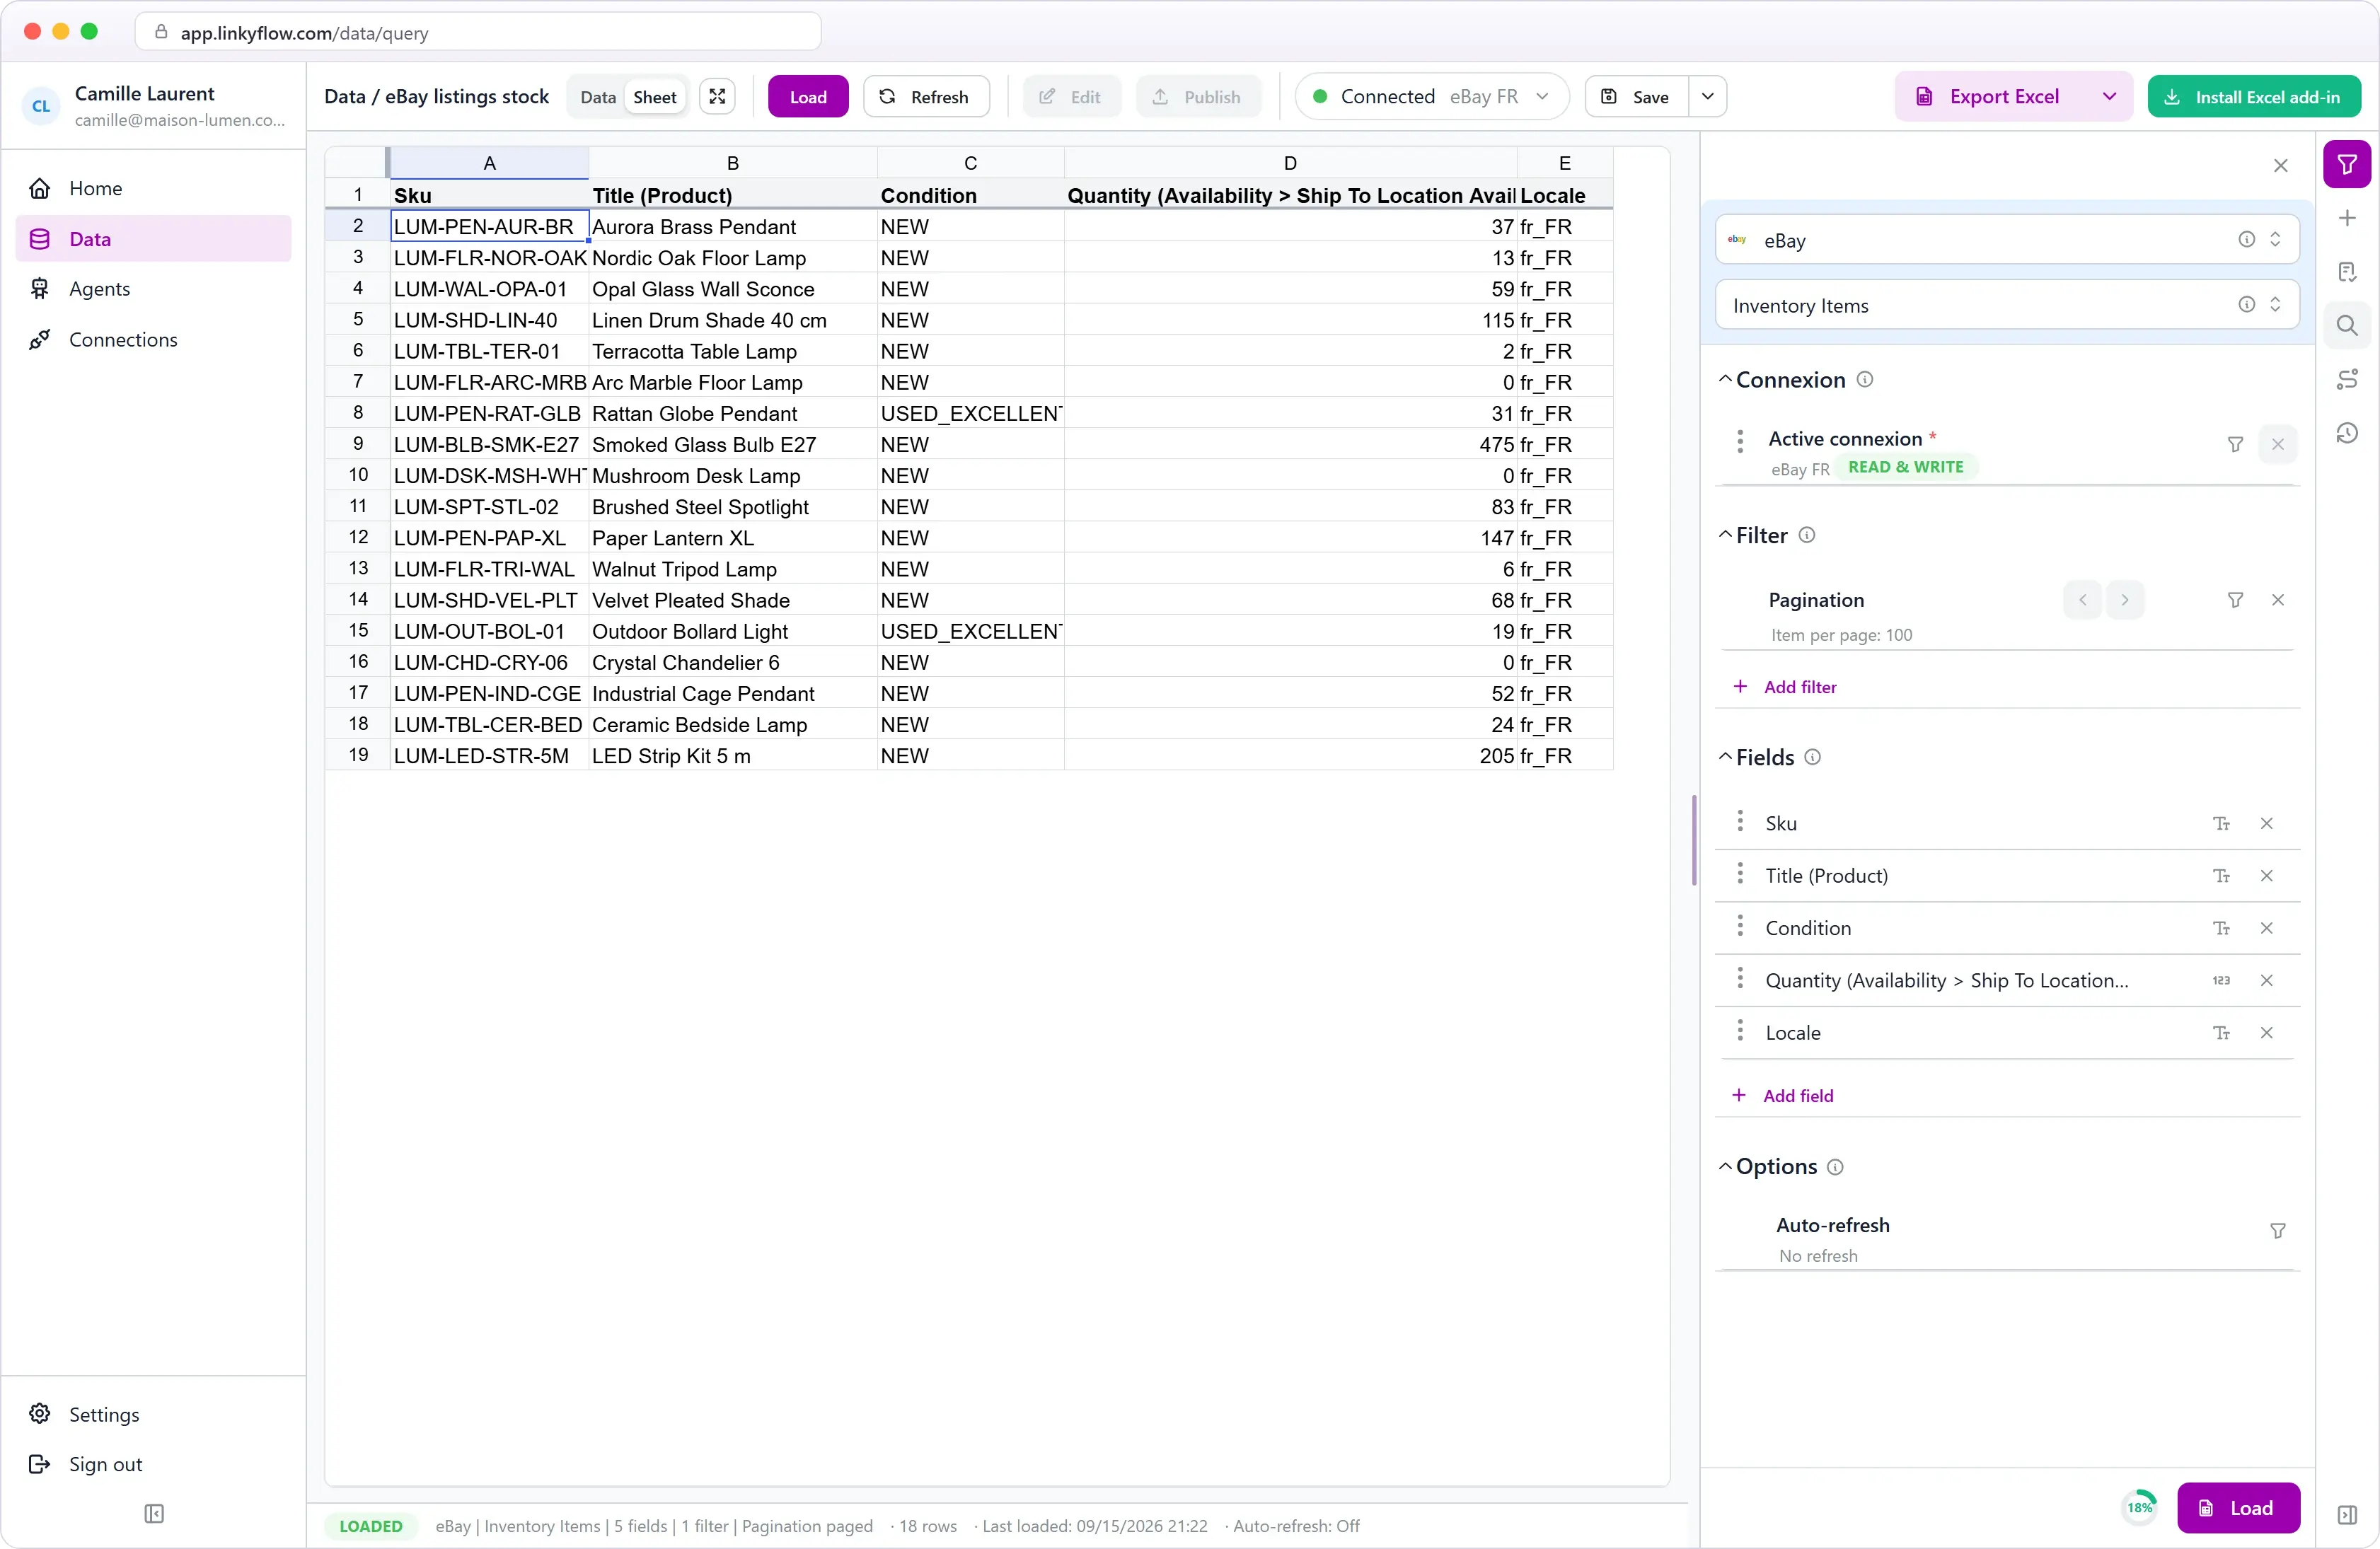The width and height of the screenshot is (2380, 1549).
Task: Click the drag handle of Condition field
Action: [1740, 926]
